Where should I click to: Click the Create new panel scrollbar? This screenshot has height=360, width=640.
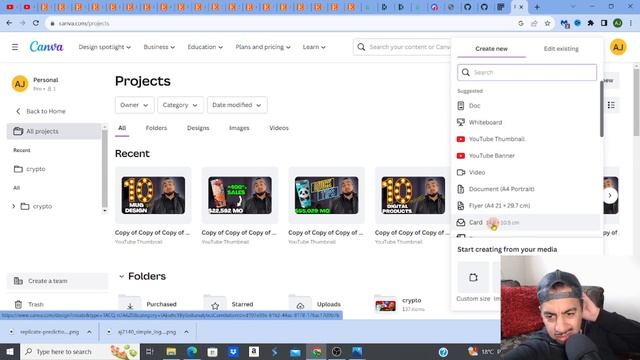point(602,109)
